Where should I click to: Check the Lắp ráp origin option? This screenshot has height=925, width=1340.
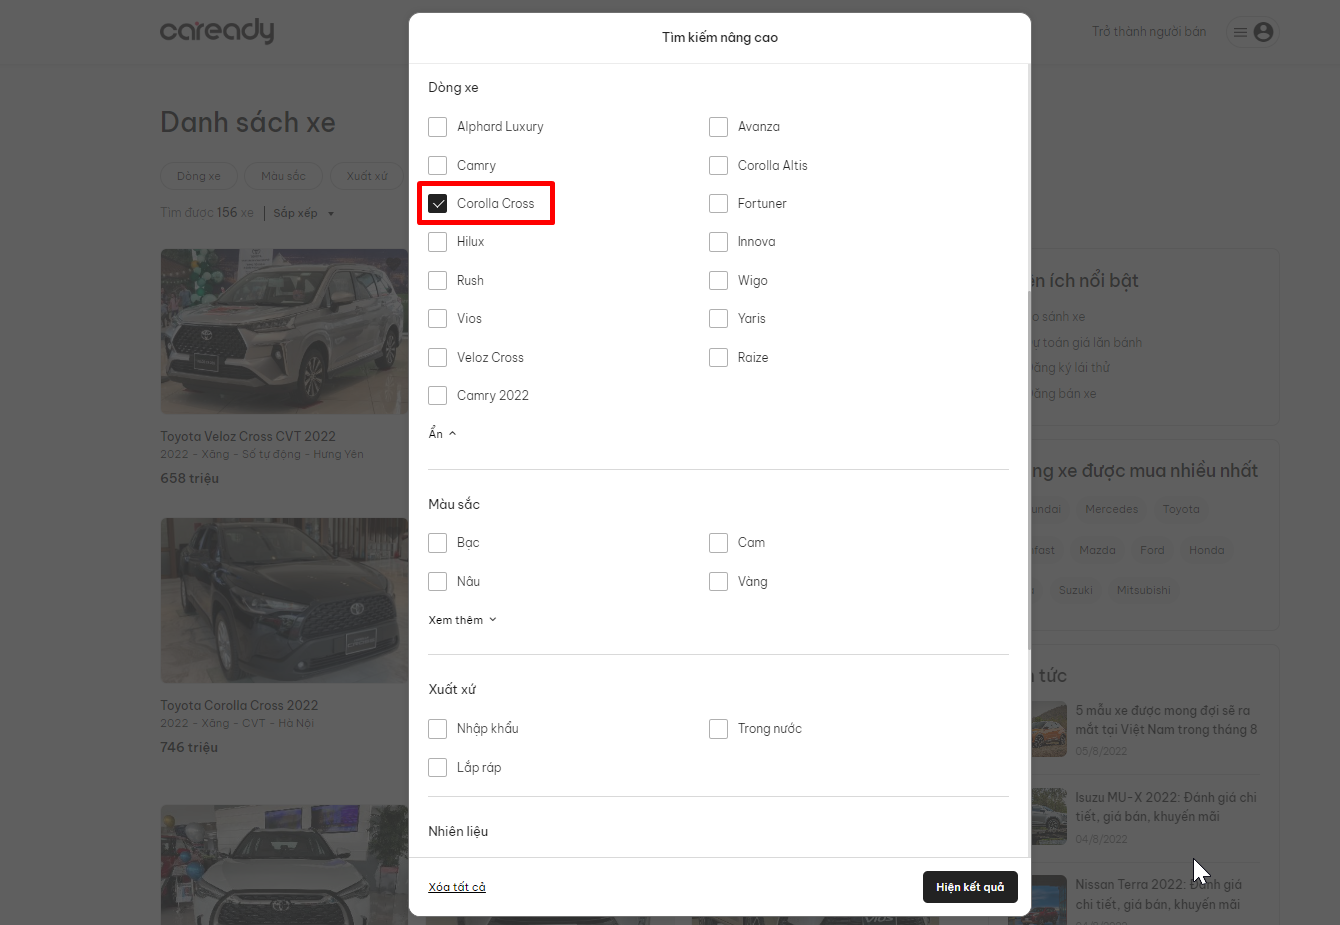437,767
